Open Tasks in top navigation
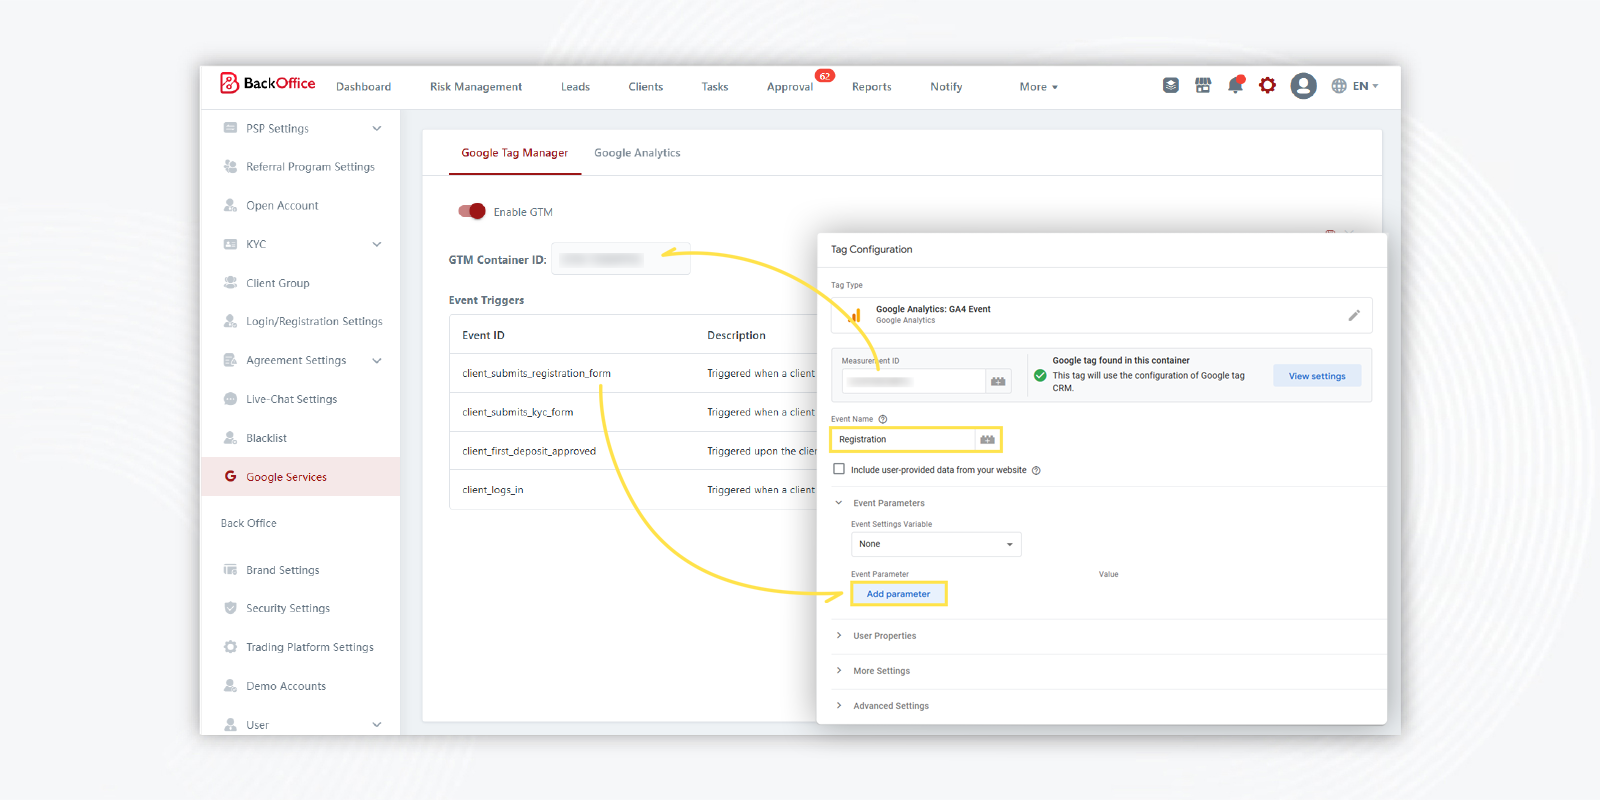 [x=715, y=87]
